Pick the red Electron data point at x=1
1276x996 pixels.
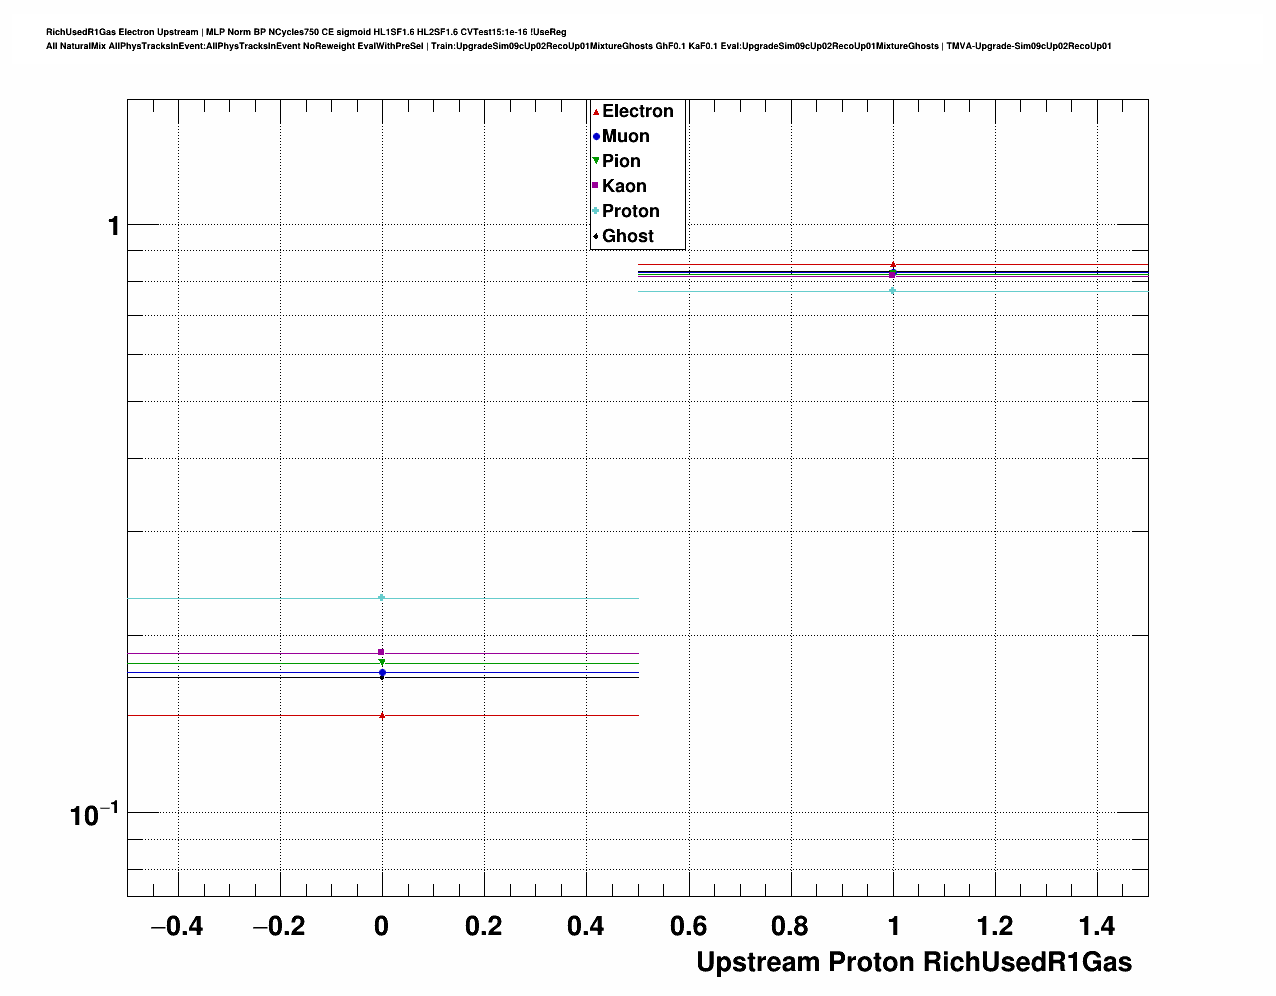(893, 265)
